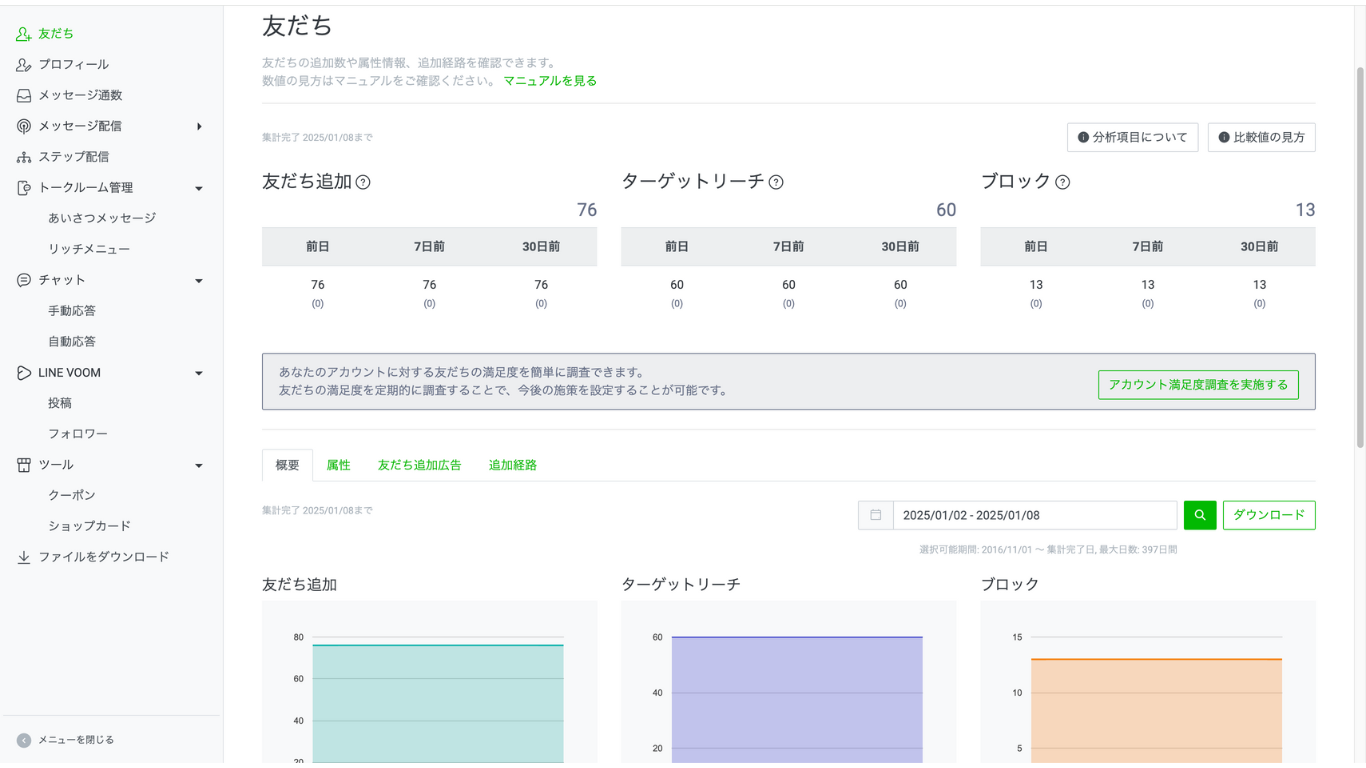Viewport: 1366px width, 768px height.
Task: Expand the メッセージ配信 submenu arrow
Action: (x=199, y=126)
